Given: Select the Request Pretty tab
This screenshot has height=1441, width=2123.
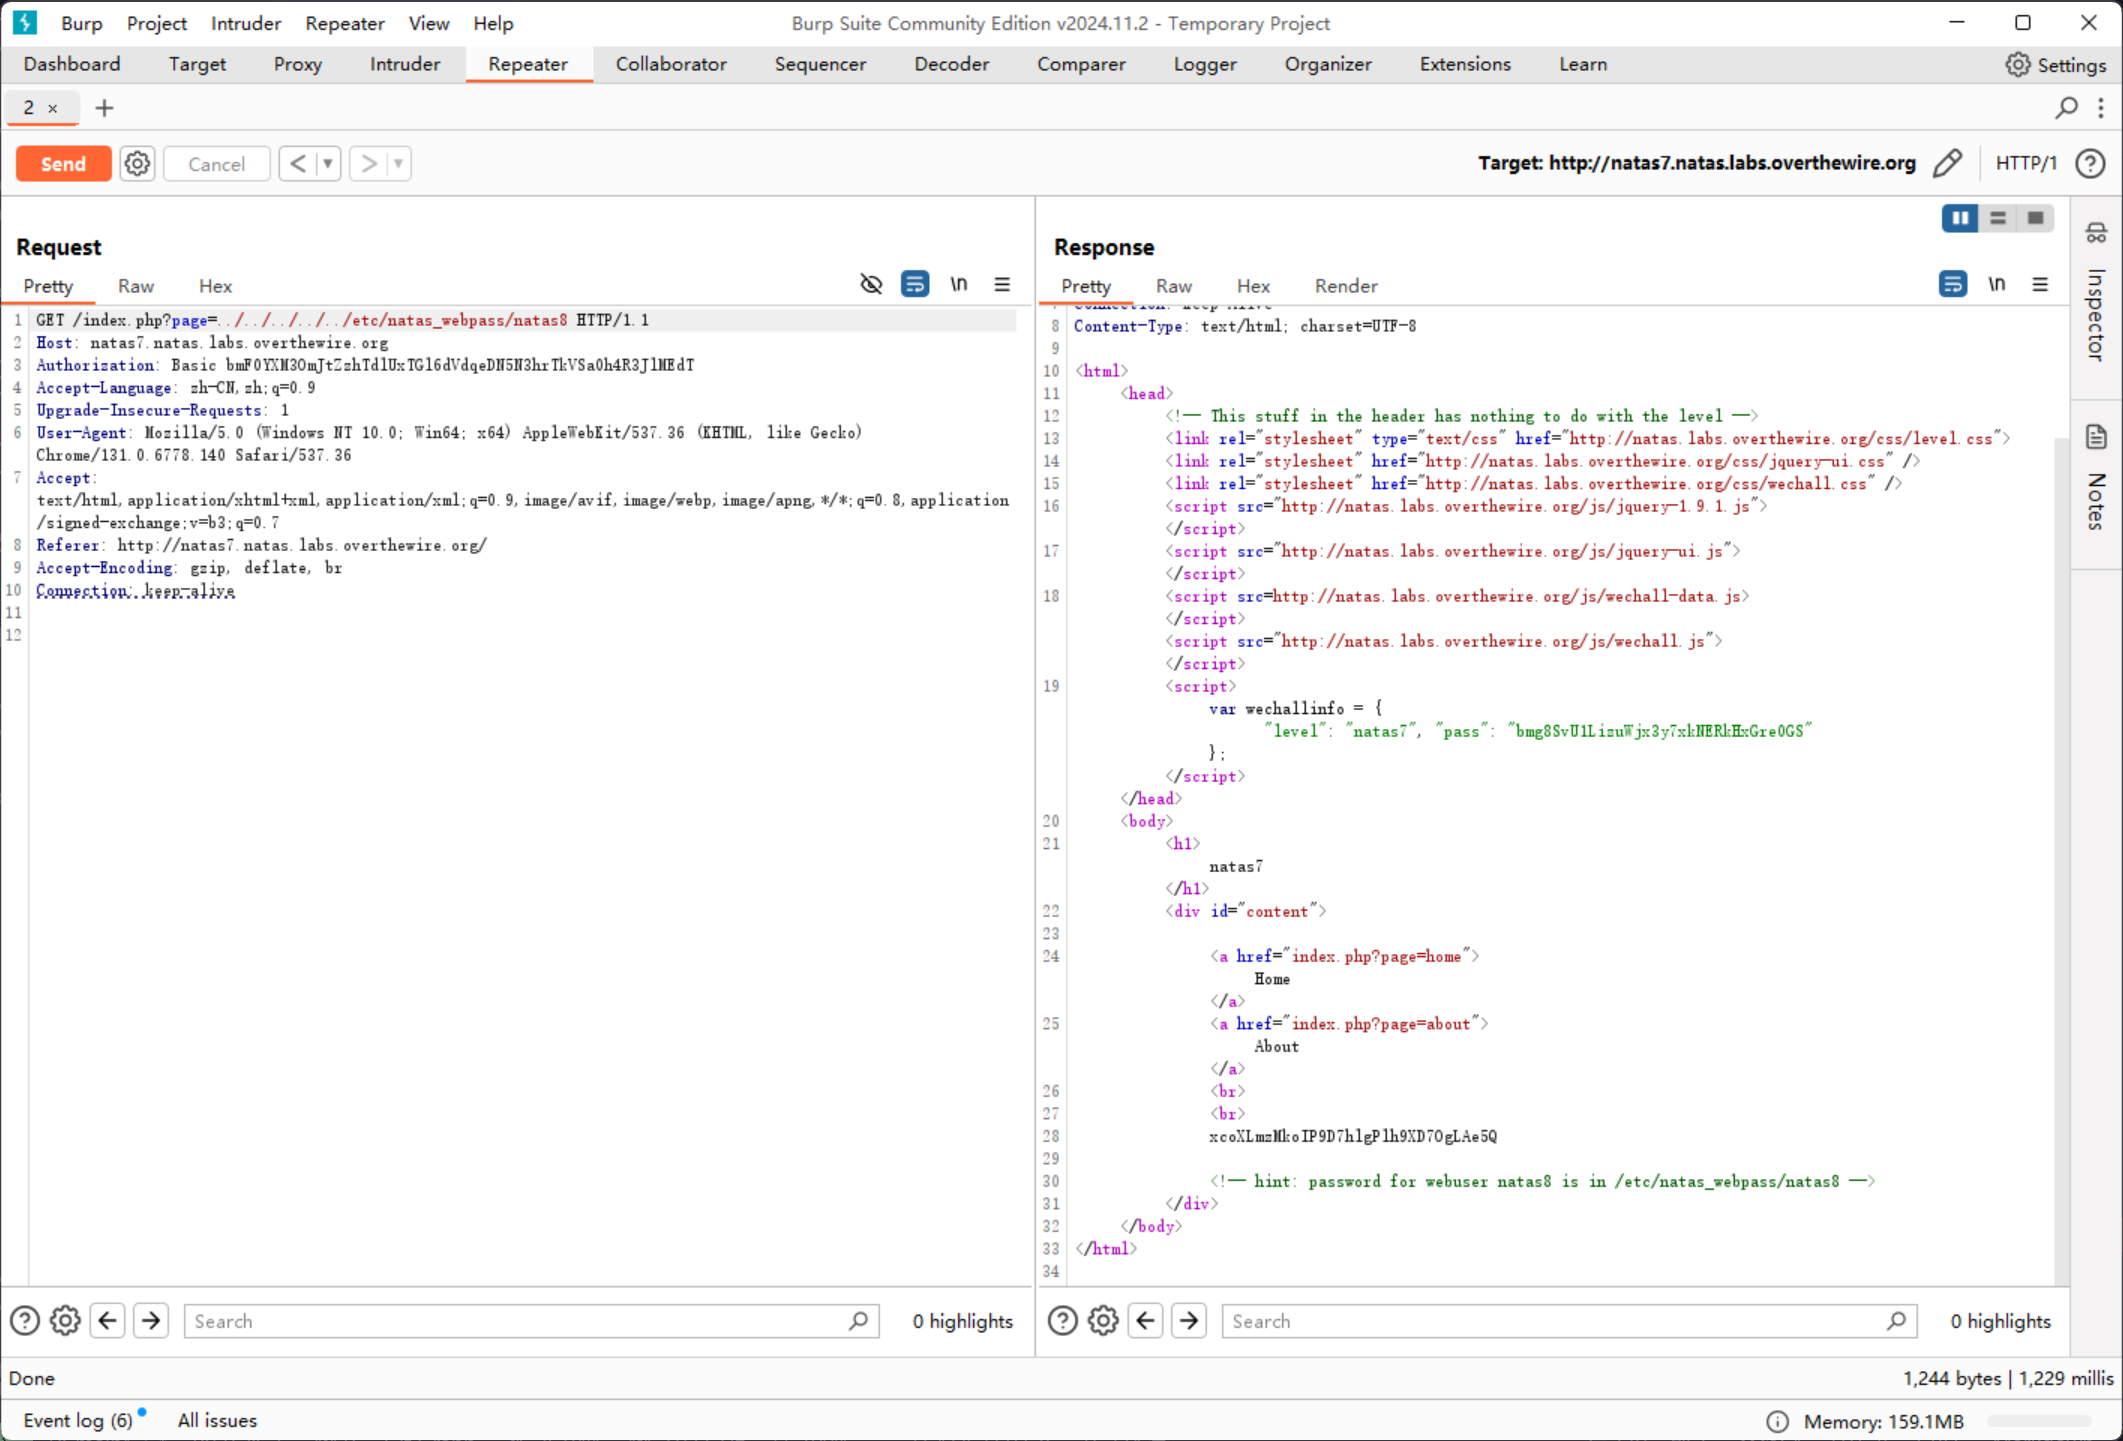Looking at the screenshot, I should click(x=48, y=286).
